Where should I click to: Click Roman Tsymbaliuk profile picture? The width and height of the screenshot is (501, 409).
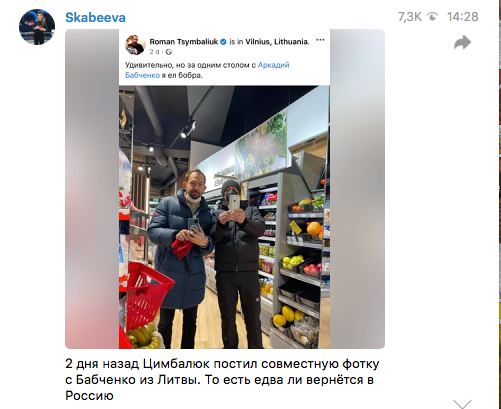click(135, 45)
